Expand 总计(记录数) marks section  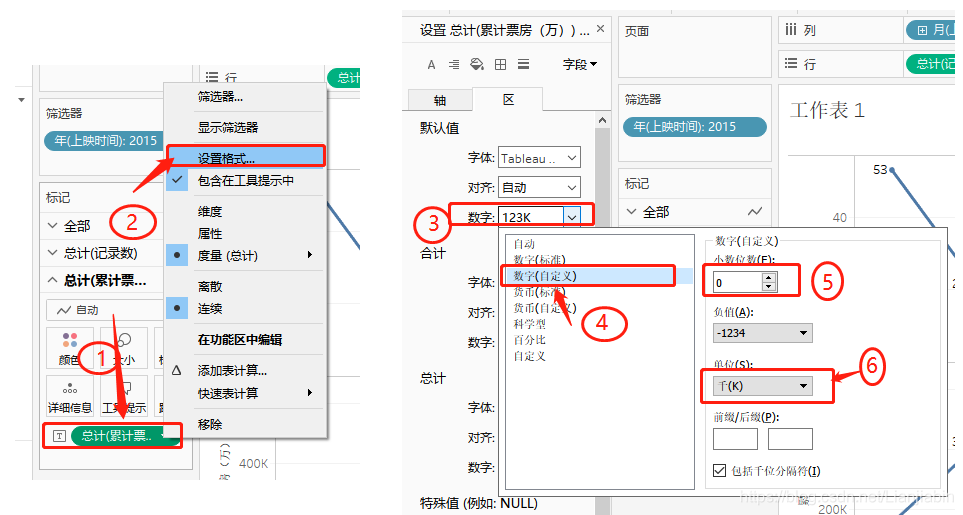(53, 253)
